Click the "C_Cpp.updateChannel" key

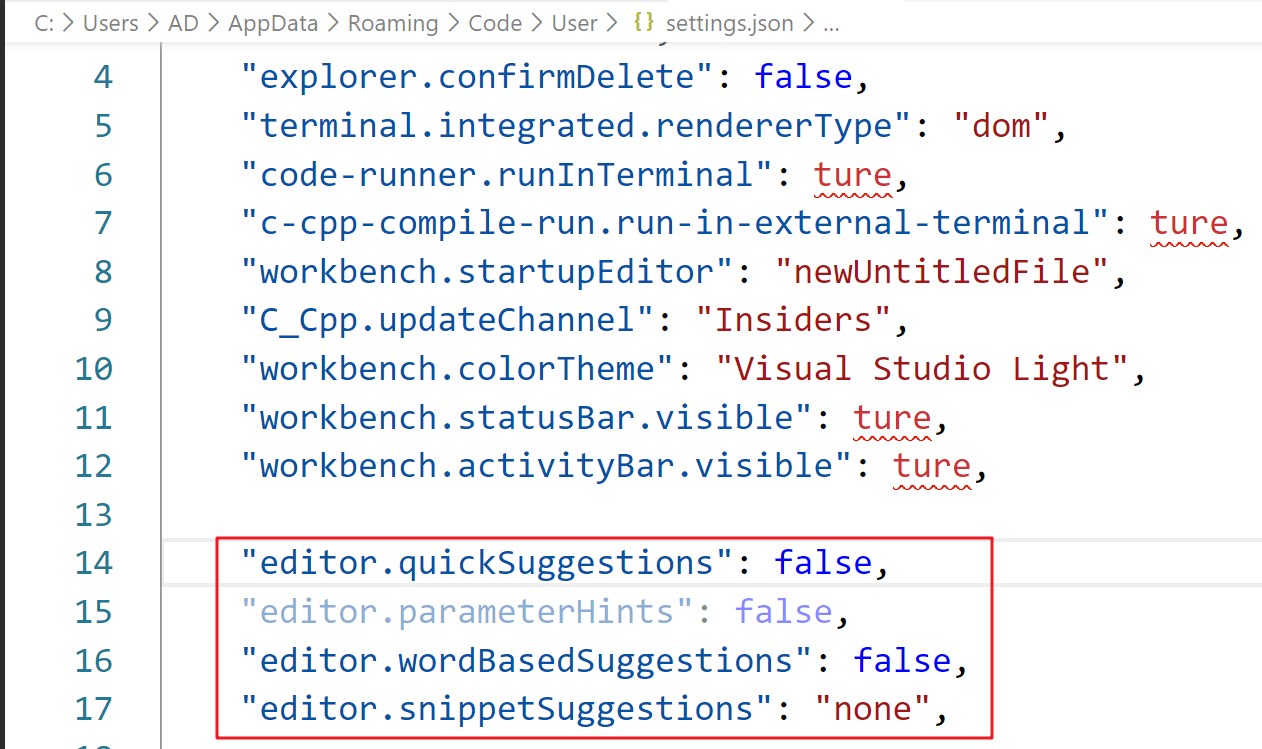(x=448, y=320)
